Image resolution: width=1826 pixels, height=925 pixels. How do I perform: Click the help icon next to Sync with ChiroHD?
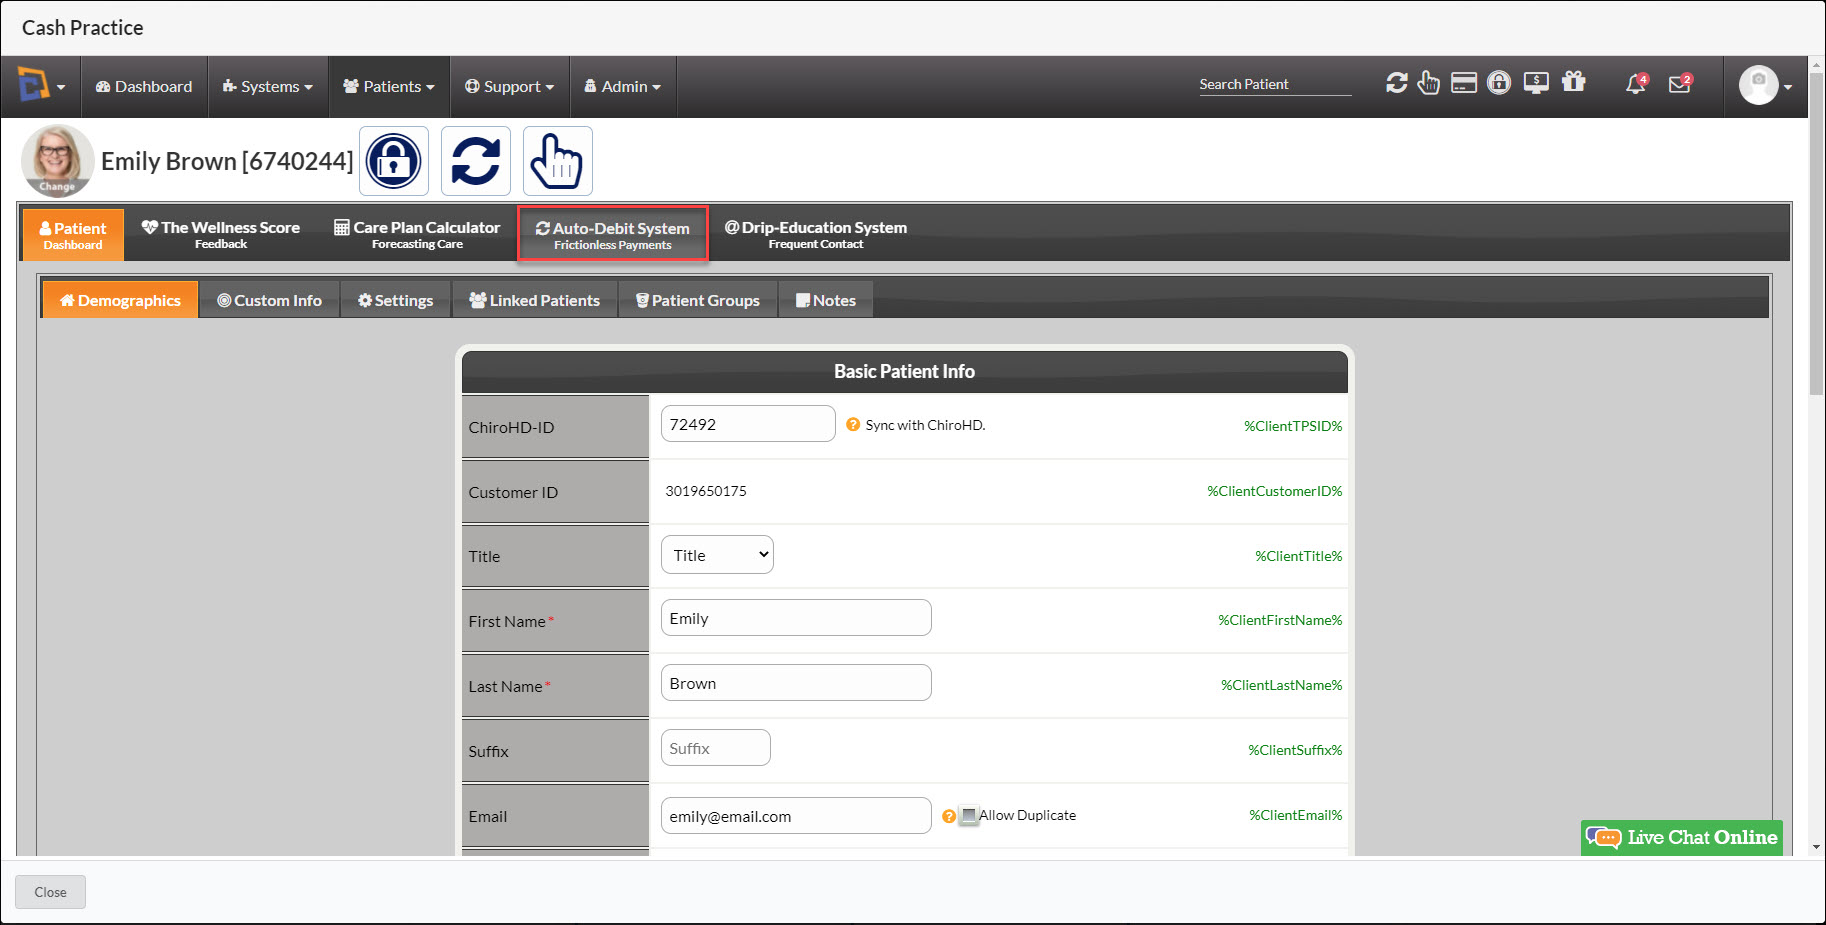coord(853,425)
